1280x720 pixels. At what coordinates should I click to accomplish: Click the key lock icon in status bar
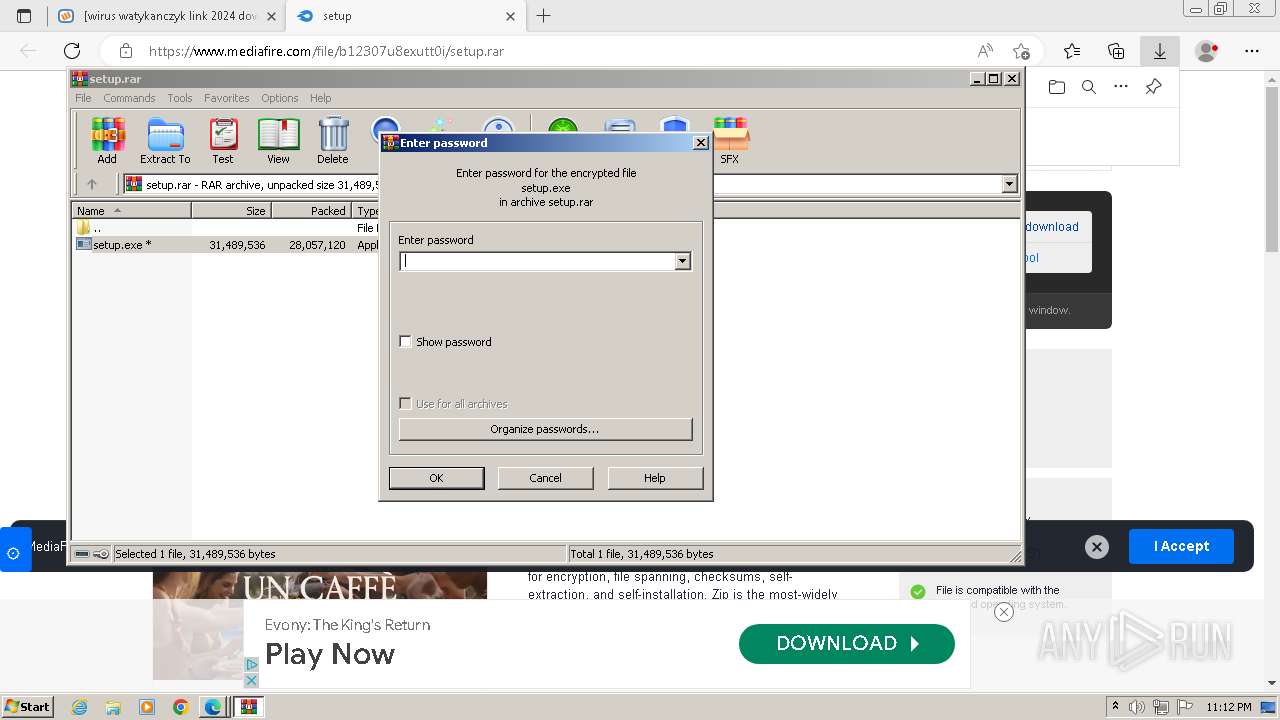coord(101,554)
